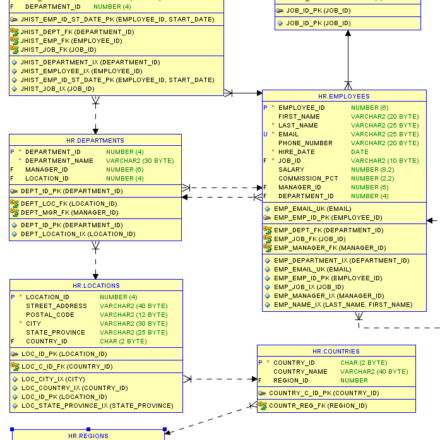Click the REGION_ID column in HR.COUNTRIES
The height and width of the screenshot is (440, 440).
[x=291, y=381]
